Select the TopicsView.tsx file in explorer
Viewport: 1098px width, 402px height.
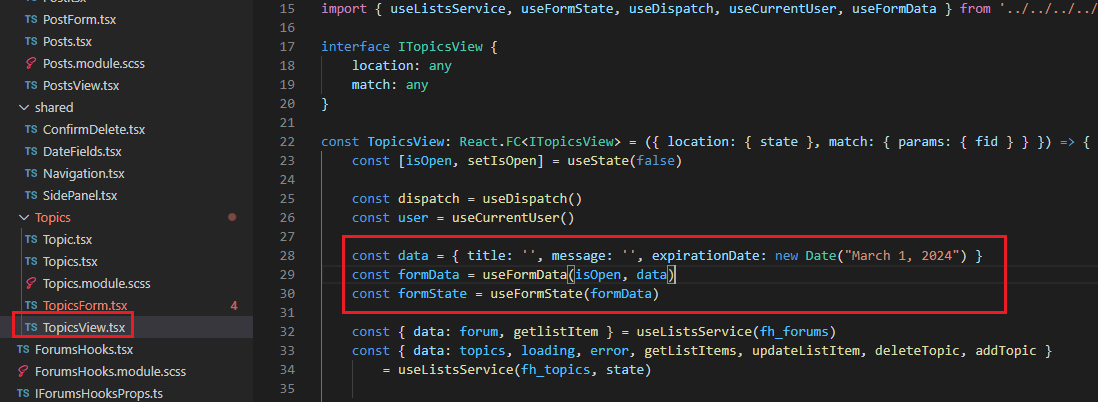[x=84, y=327]
